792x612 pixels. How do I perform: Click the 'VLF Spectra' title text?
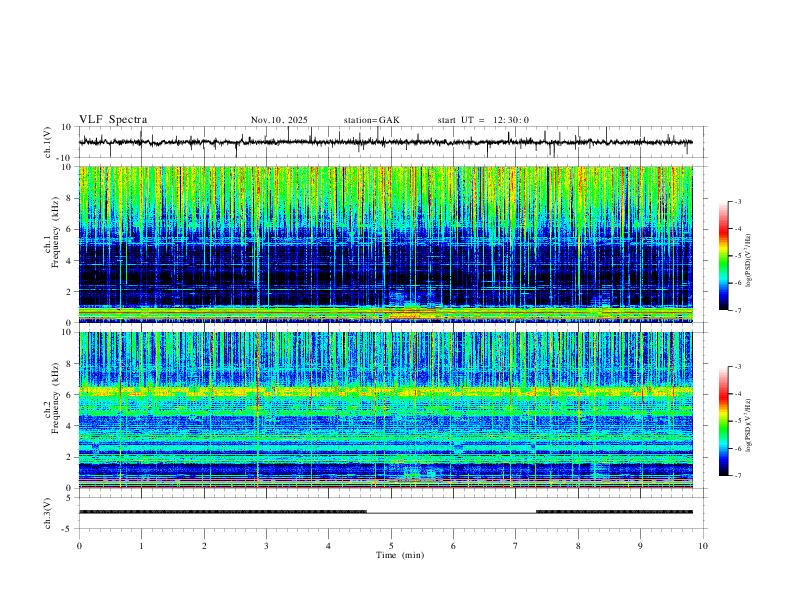tap(113, 120)
